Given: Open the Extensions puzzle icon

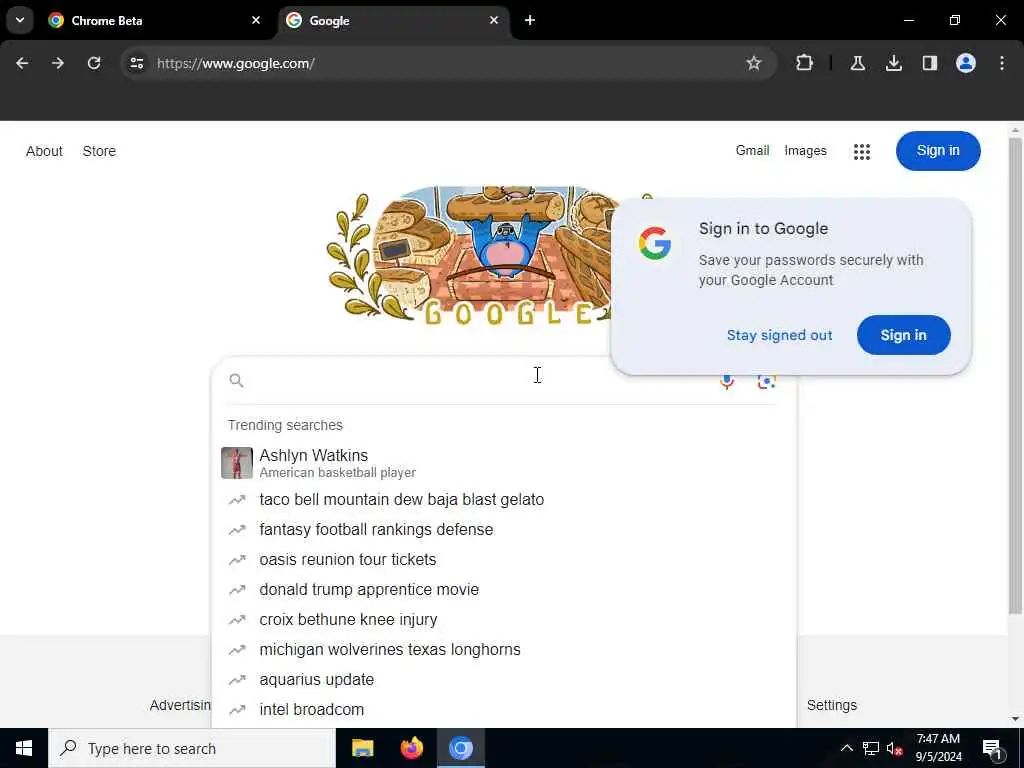Looking at the screenshot, I should [805, 63].
